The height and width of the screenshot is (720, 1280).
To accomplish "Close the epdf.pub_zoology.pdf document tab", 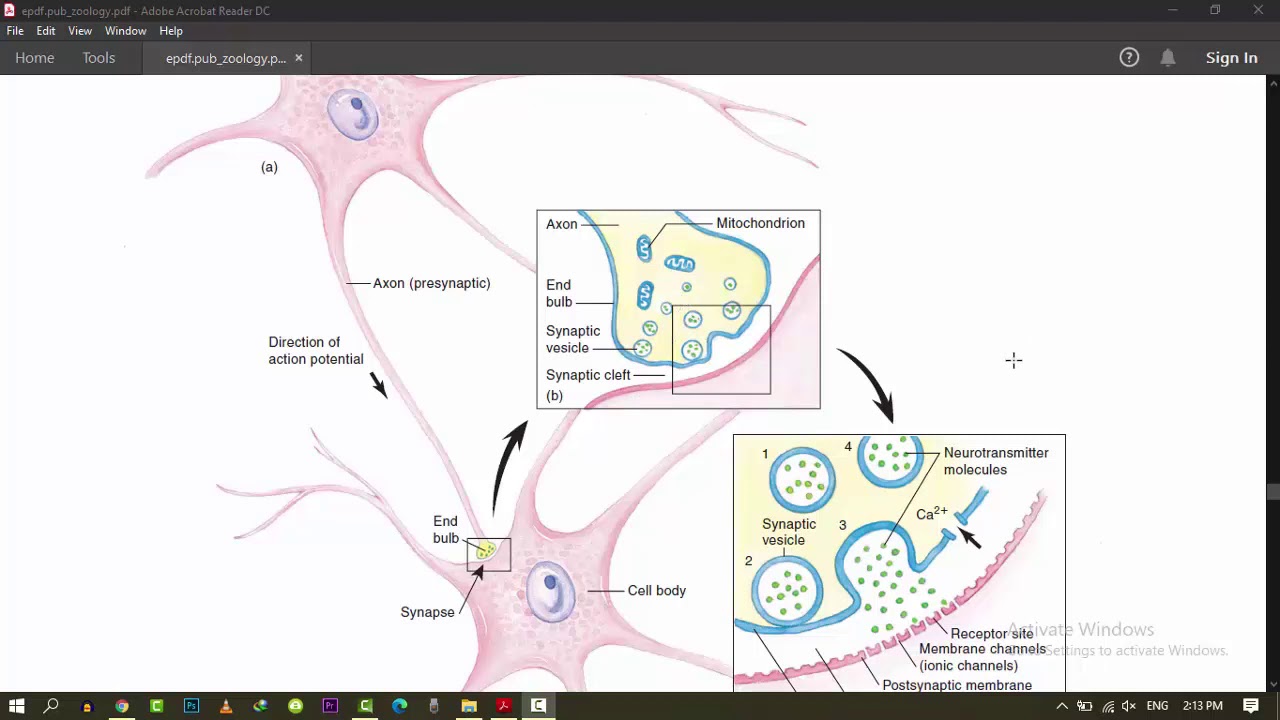I will pyautogui.click(x=298, y=58).
